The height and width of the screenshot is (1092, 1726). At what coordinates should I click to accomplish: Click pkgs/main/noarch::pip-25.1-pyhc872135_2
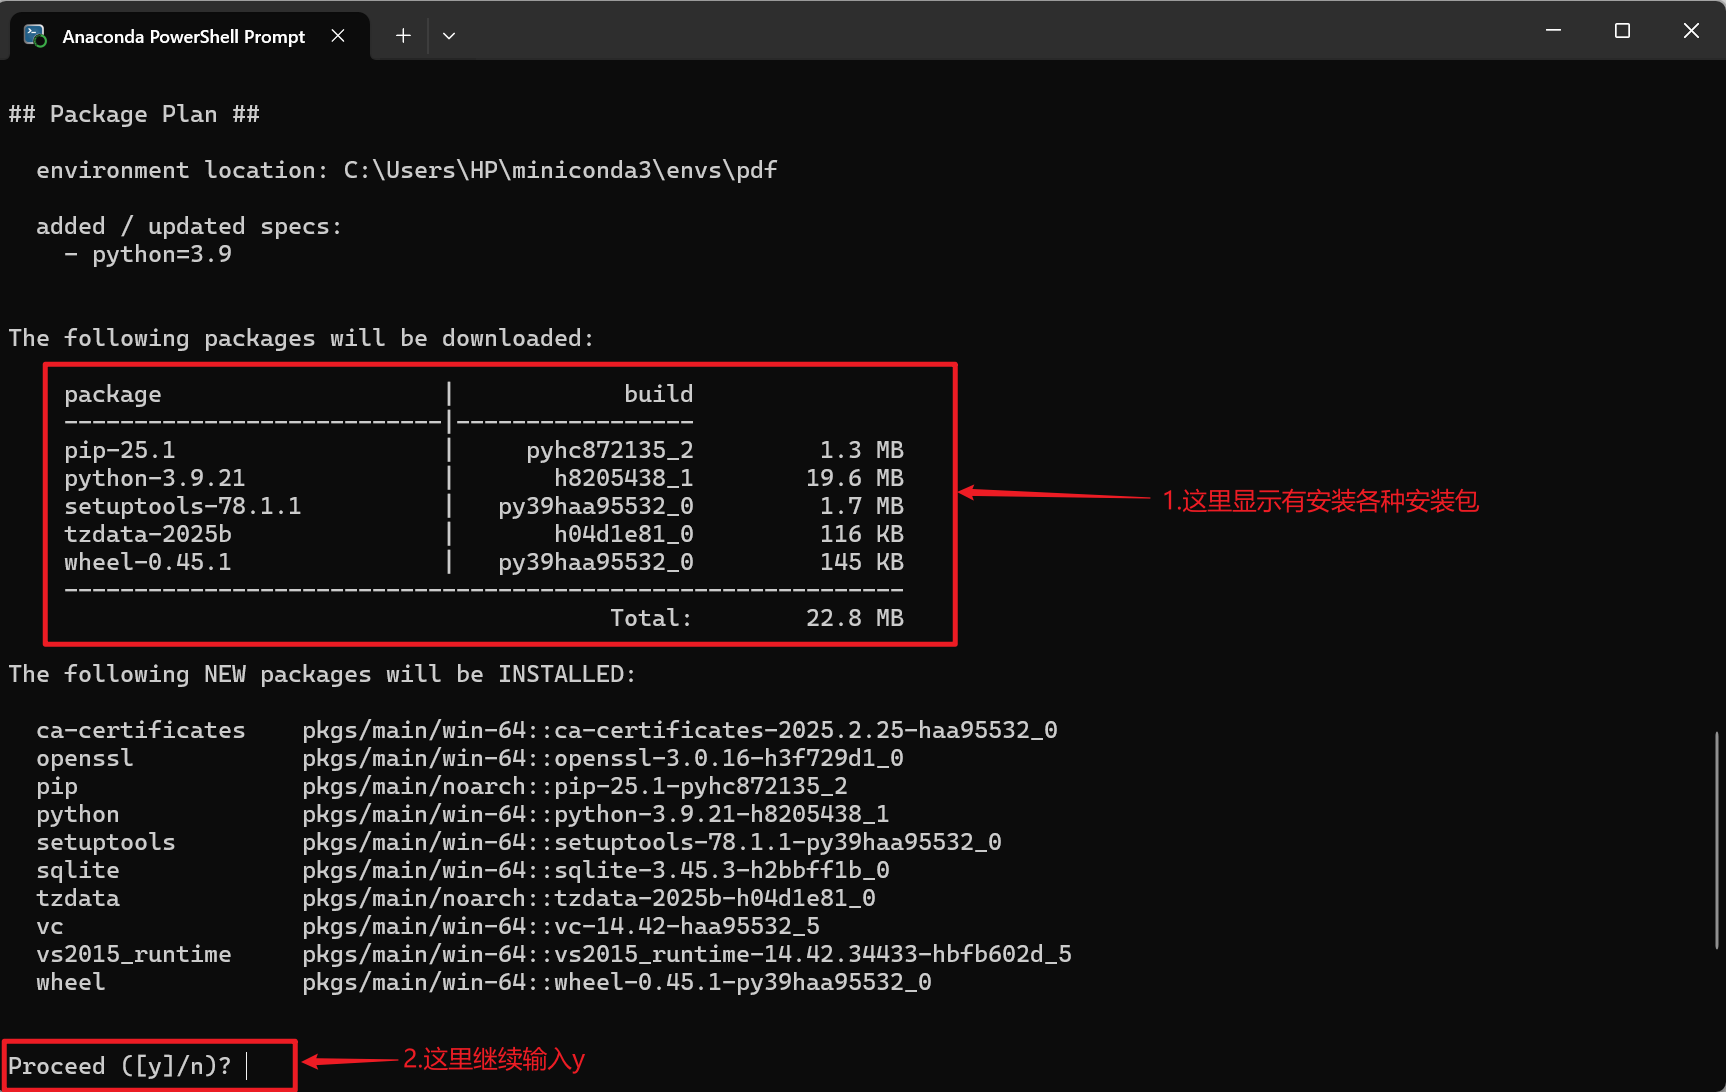[x=575, y=786]
